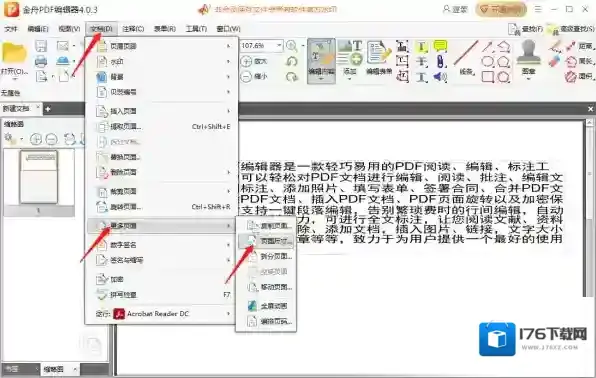Choose 旋转页面 with Ctrl+Shift+R shortcut
This screenshot has width=596, height=378.
pos(162,207)
